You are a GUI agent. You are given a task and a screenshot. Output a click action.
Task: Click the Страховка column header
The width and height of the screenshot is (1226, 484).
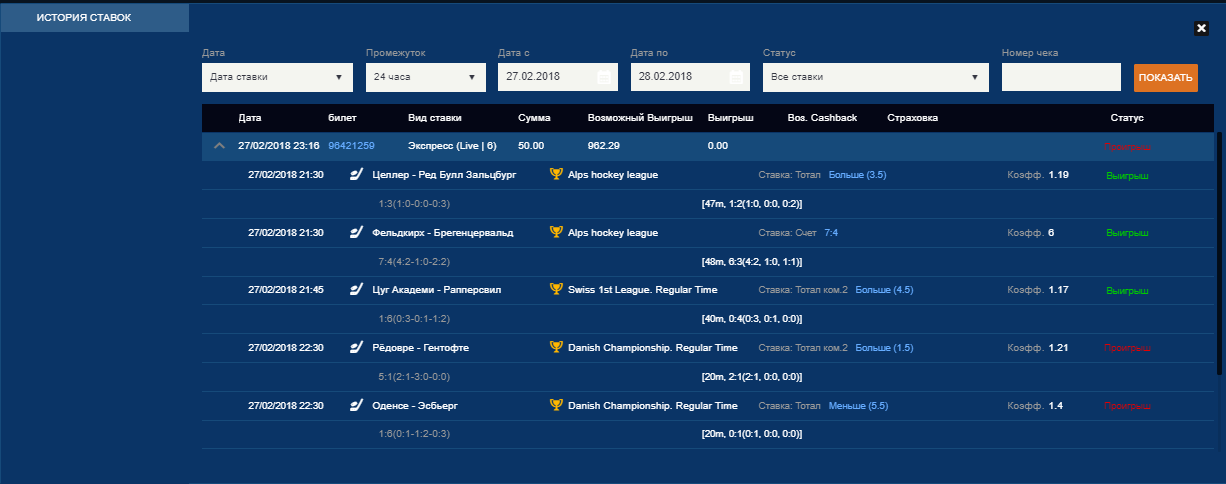point(912,118)
